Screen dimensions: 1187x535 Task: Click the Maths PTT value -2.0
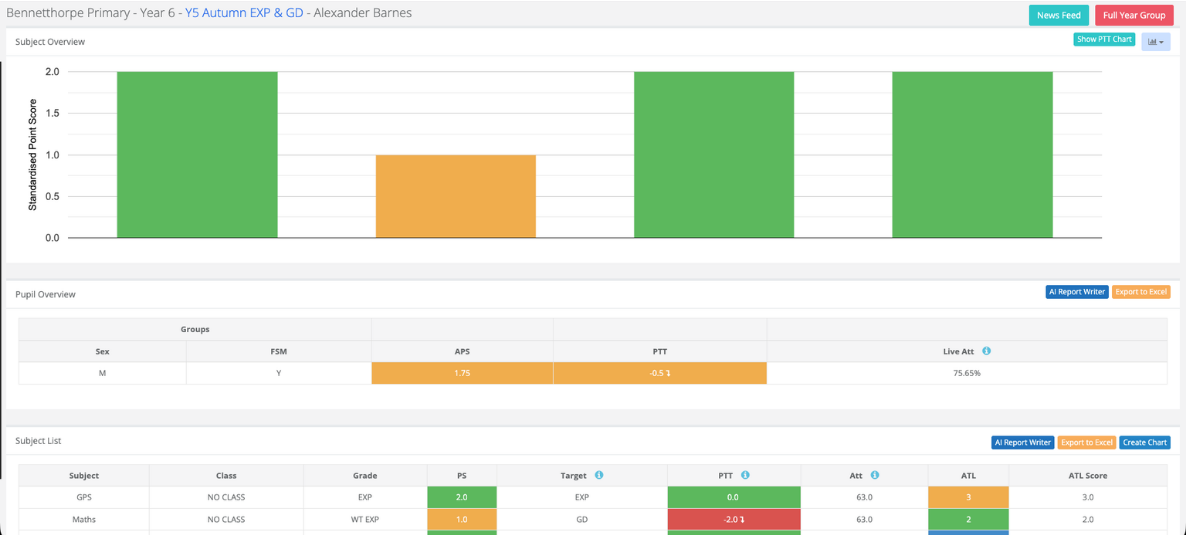pyautogui.click(x=734, y=519)
